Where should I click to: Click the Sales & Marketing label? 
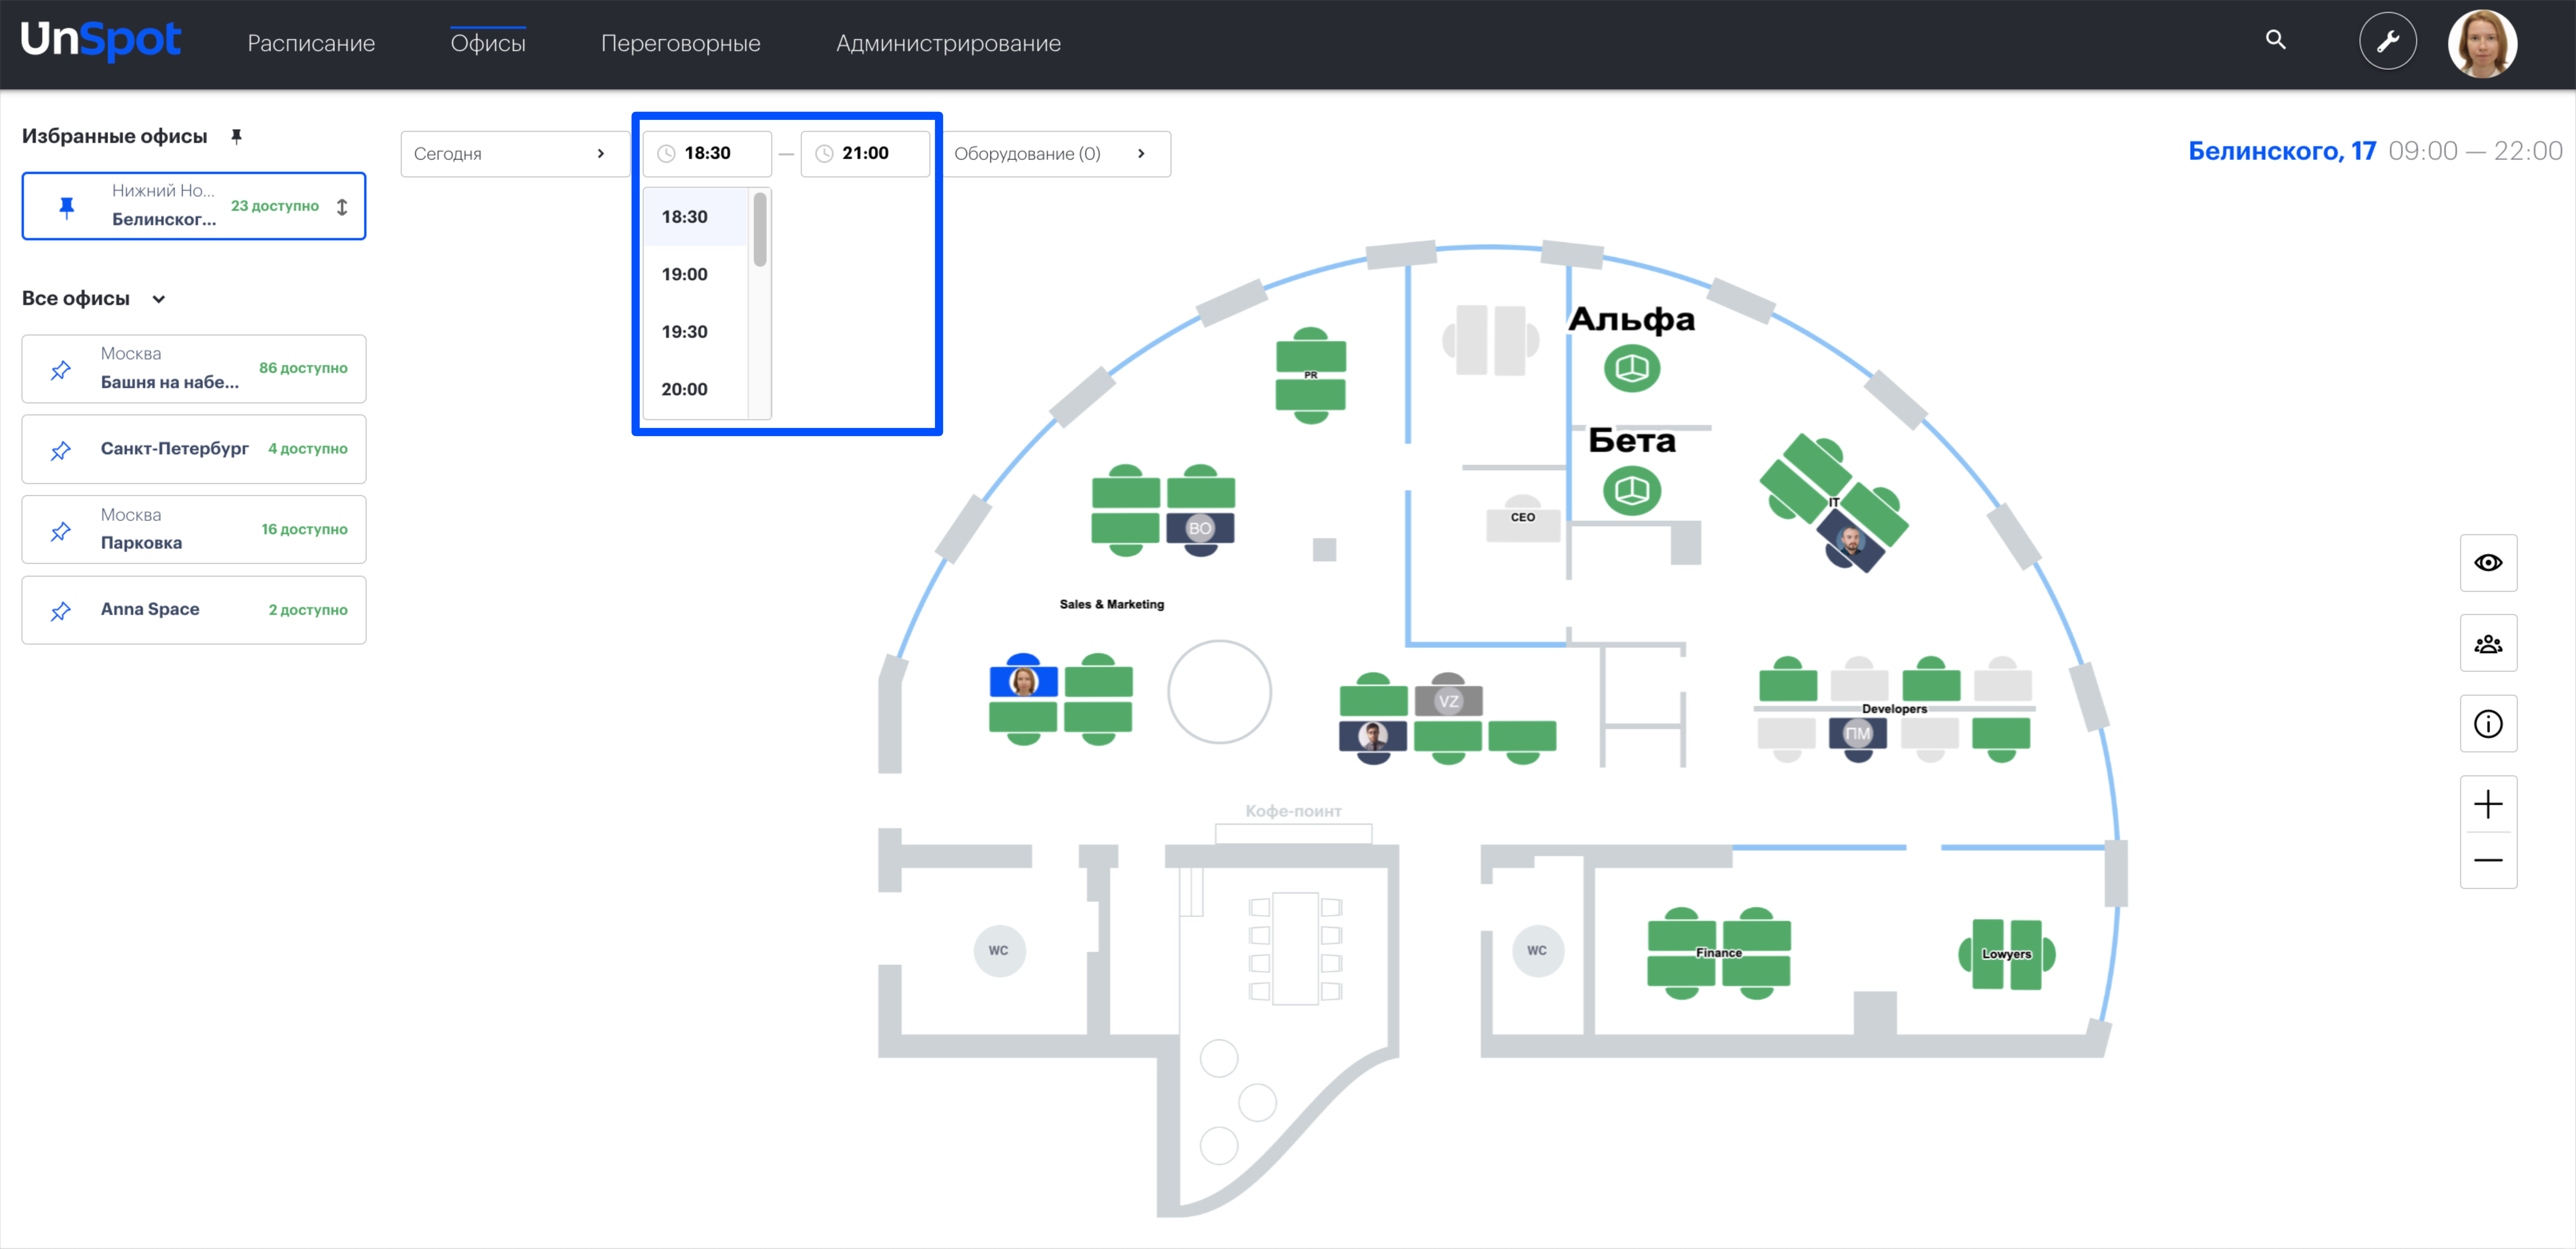point(1111,604)
